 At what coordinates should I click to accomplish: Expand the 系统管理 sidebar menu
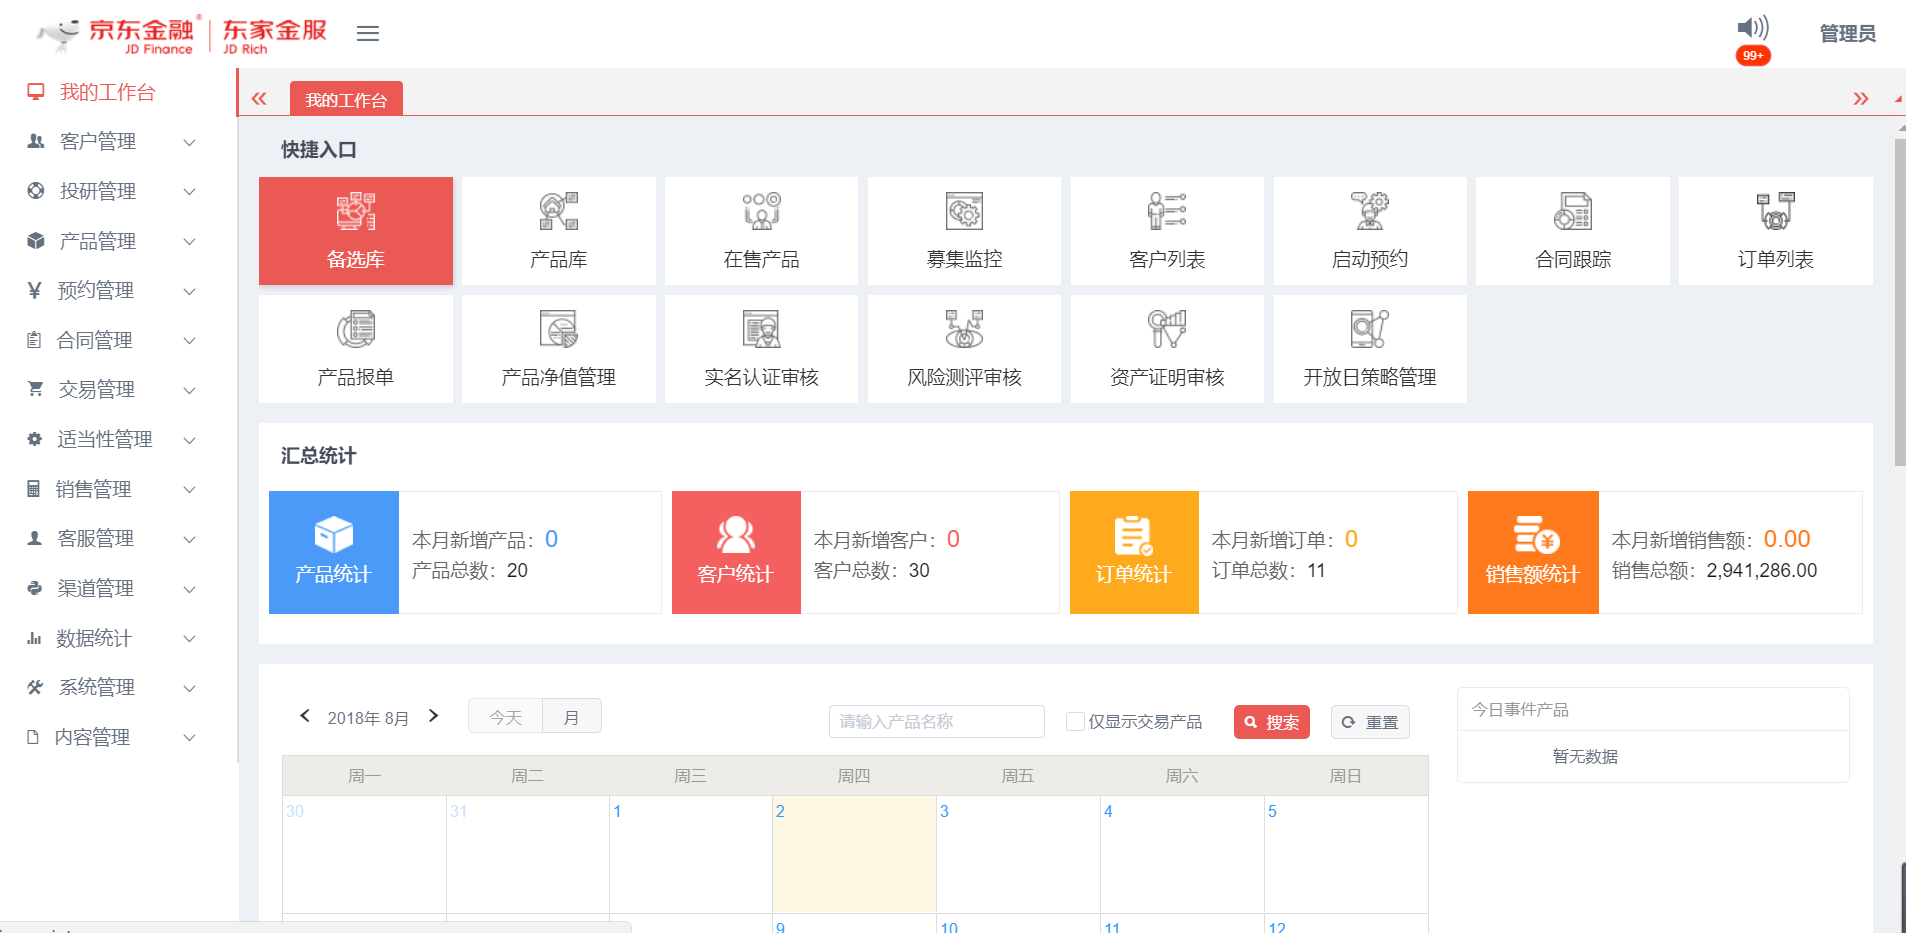[x=110, y=687]
